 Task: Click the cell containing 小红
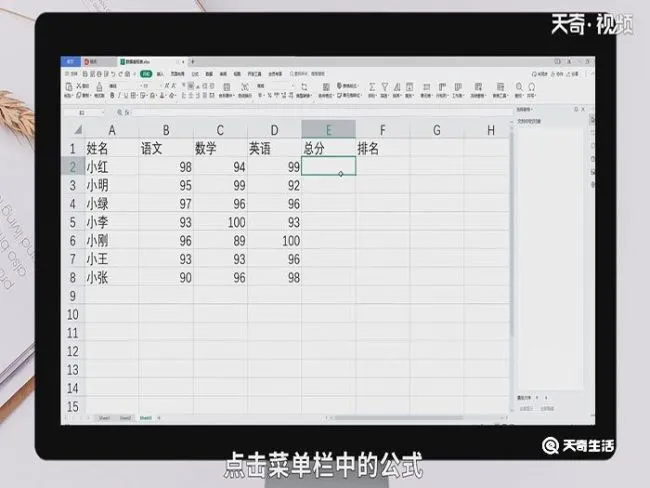pos(111,167)
